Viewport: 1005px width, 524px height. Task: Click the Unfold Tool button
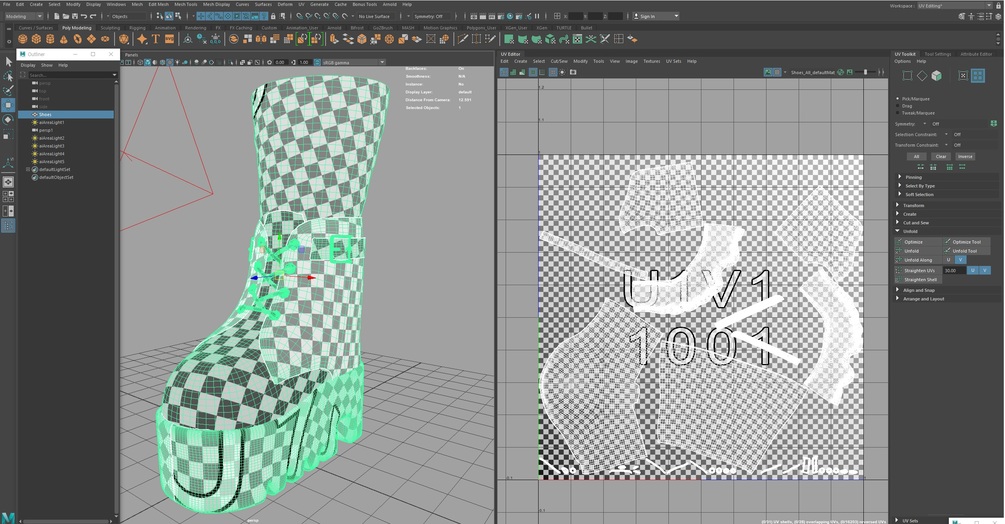tap(967, 250)
